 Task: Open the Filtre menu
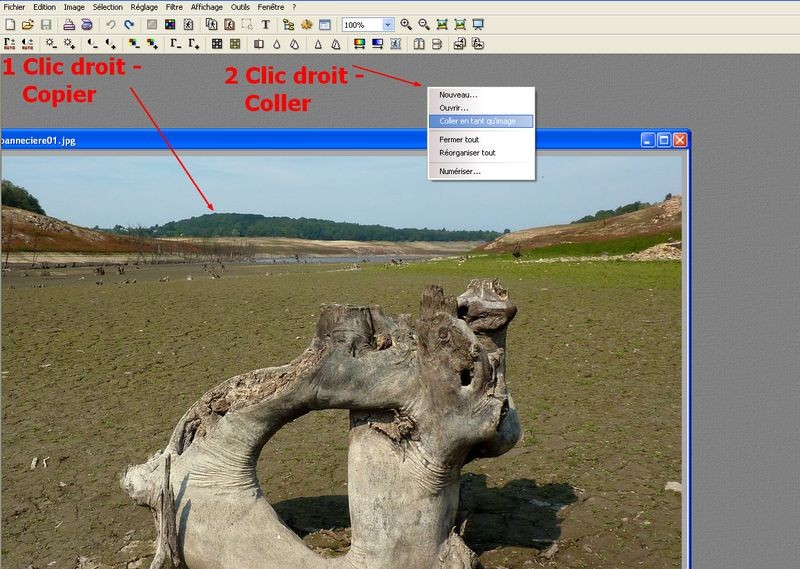174,7
